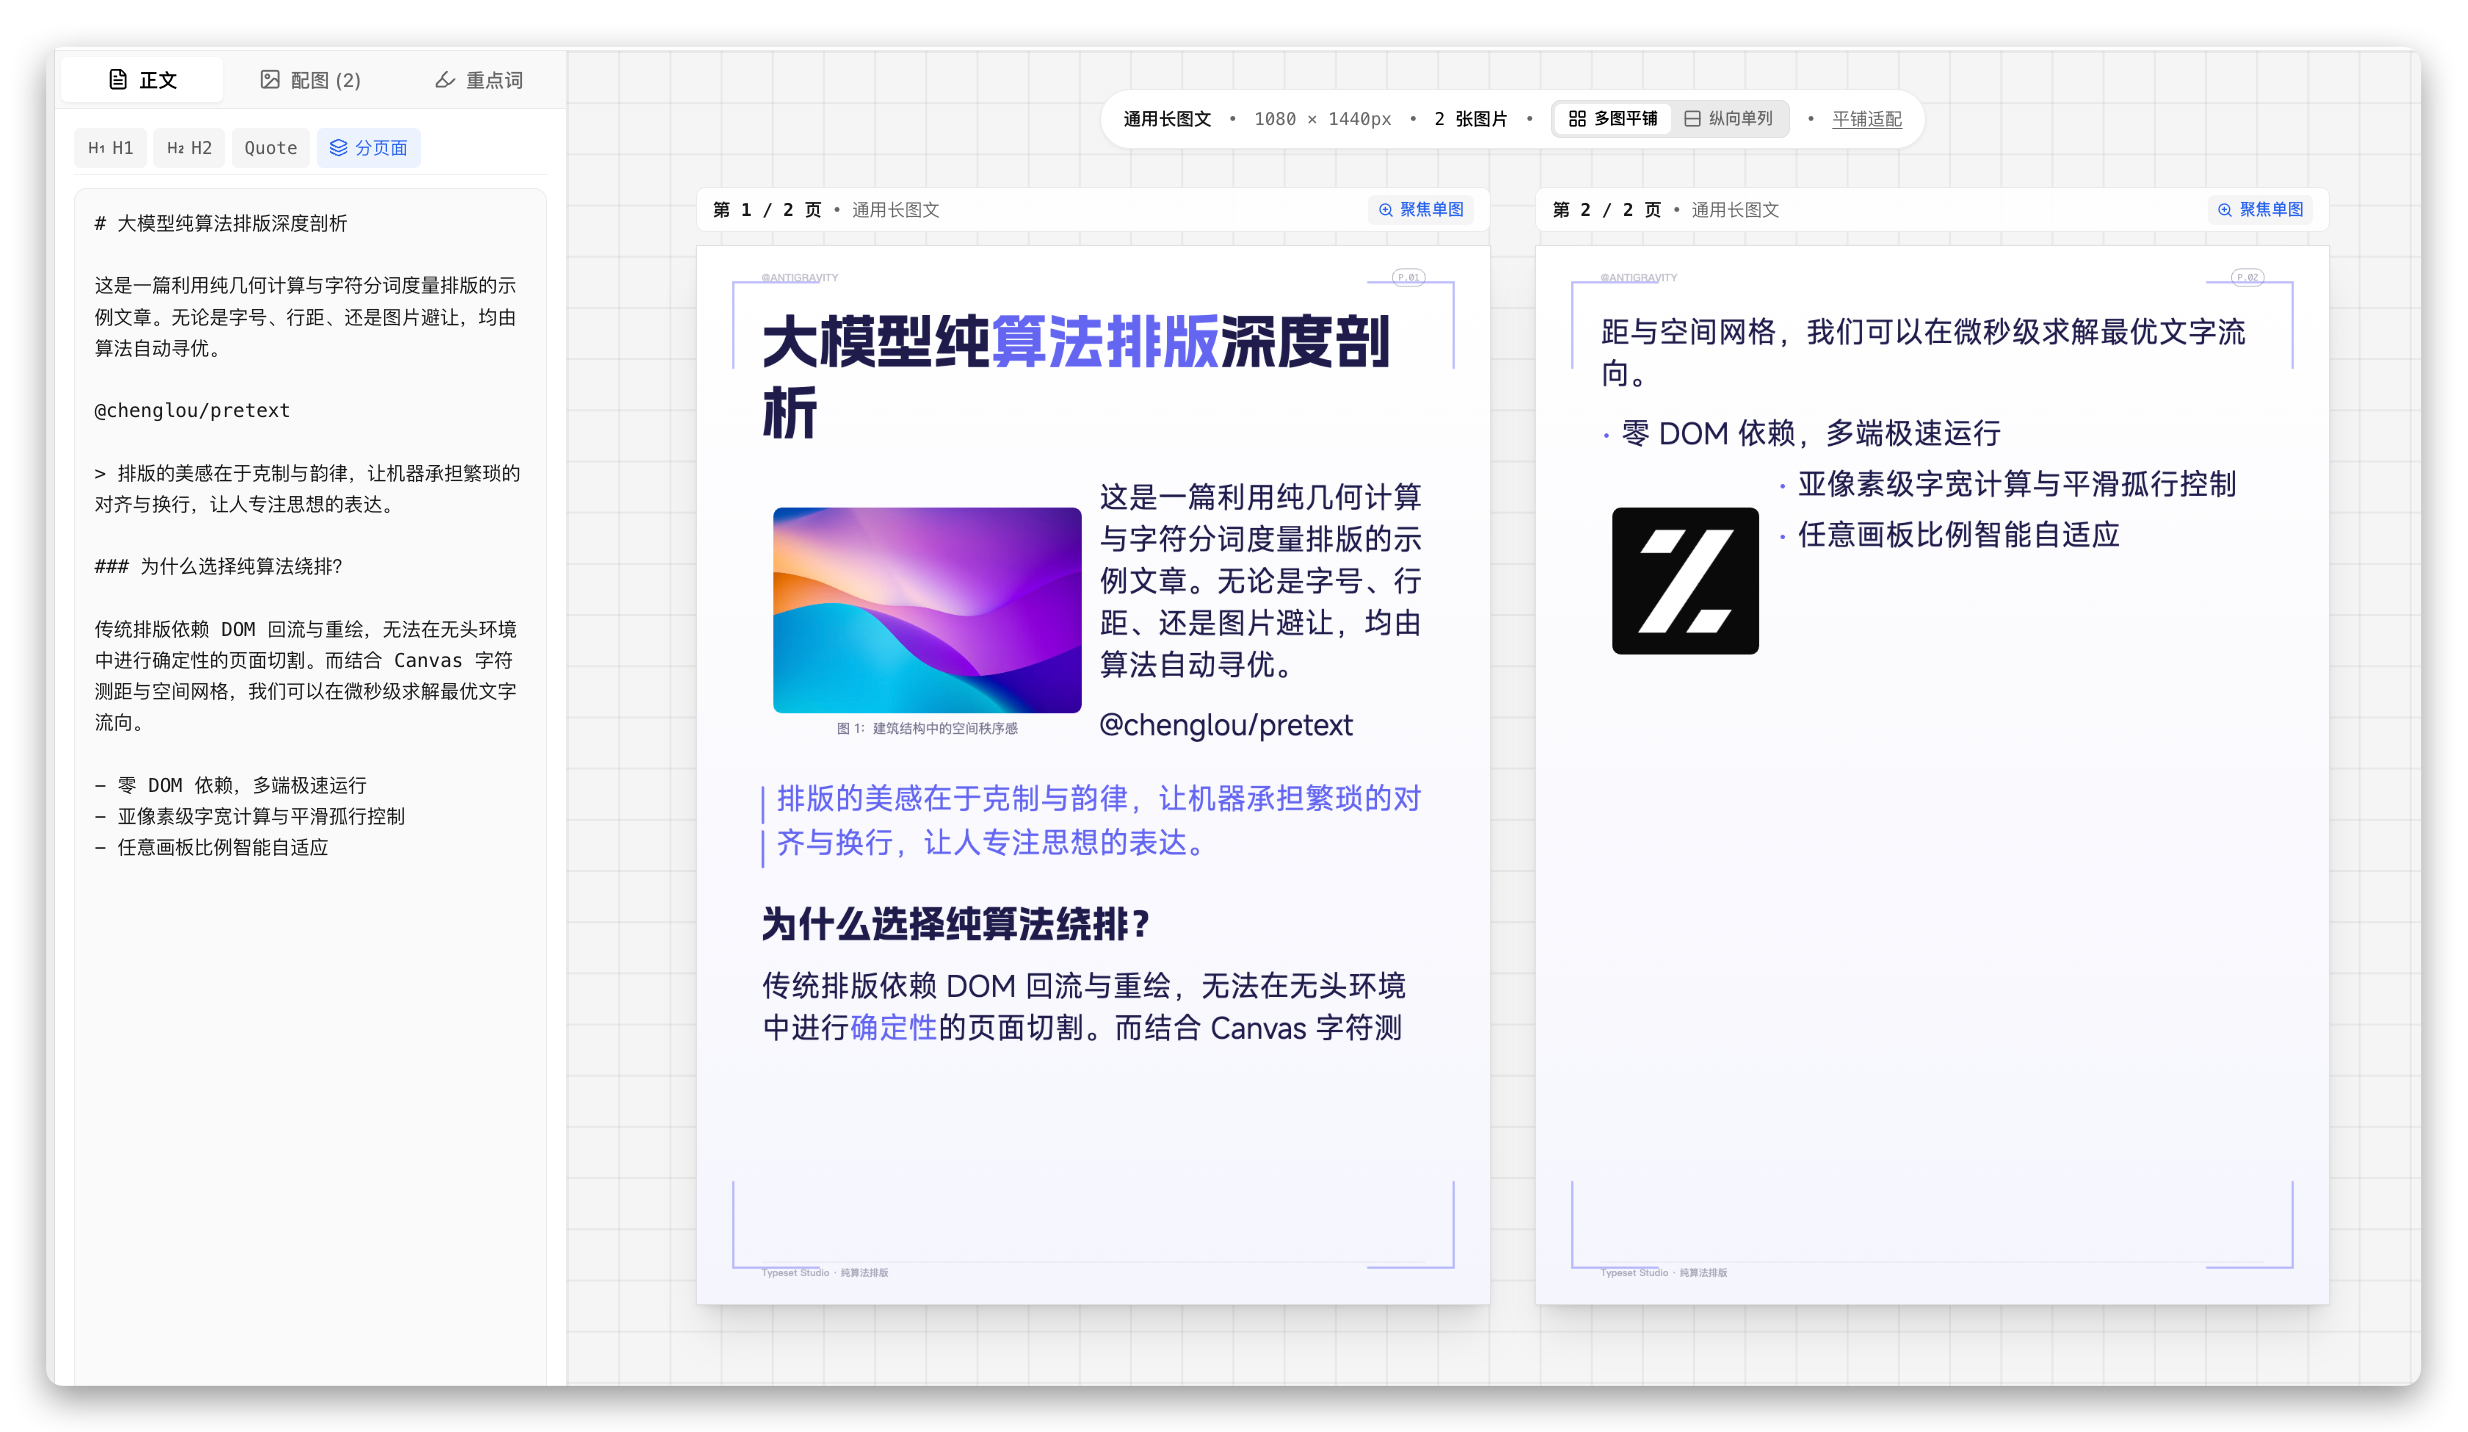Click the 平铺适配 link
The height and width of the screenshot is (1432, 2468).
(x=1866, y=119)
